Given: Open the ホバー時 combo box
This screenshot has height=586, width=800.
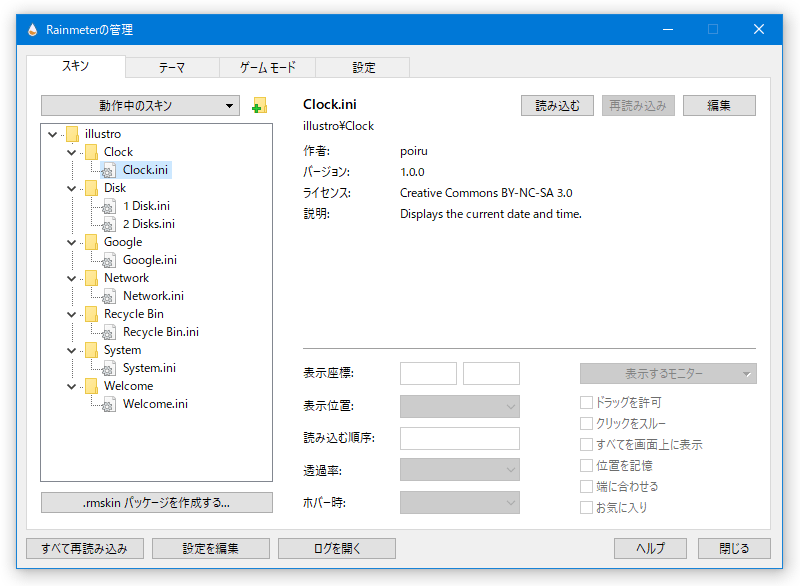Looking at the screenshot, I should 460,502.
